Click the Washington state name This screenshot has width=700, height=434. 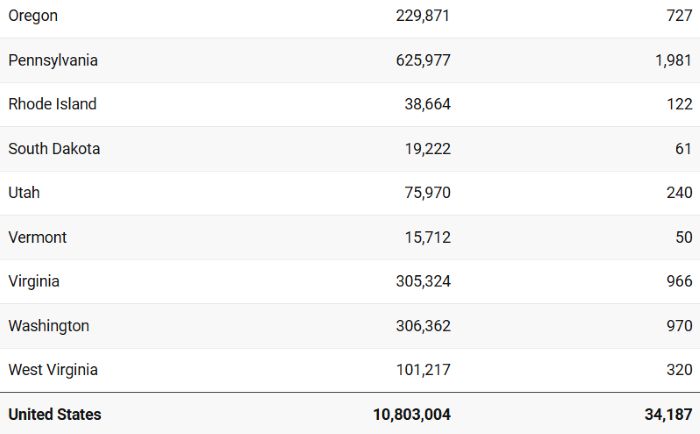(49, 326)
